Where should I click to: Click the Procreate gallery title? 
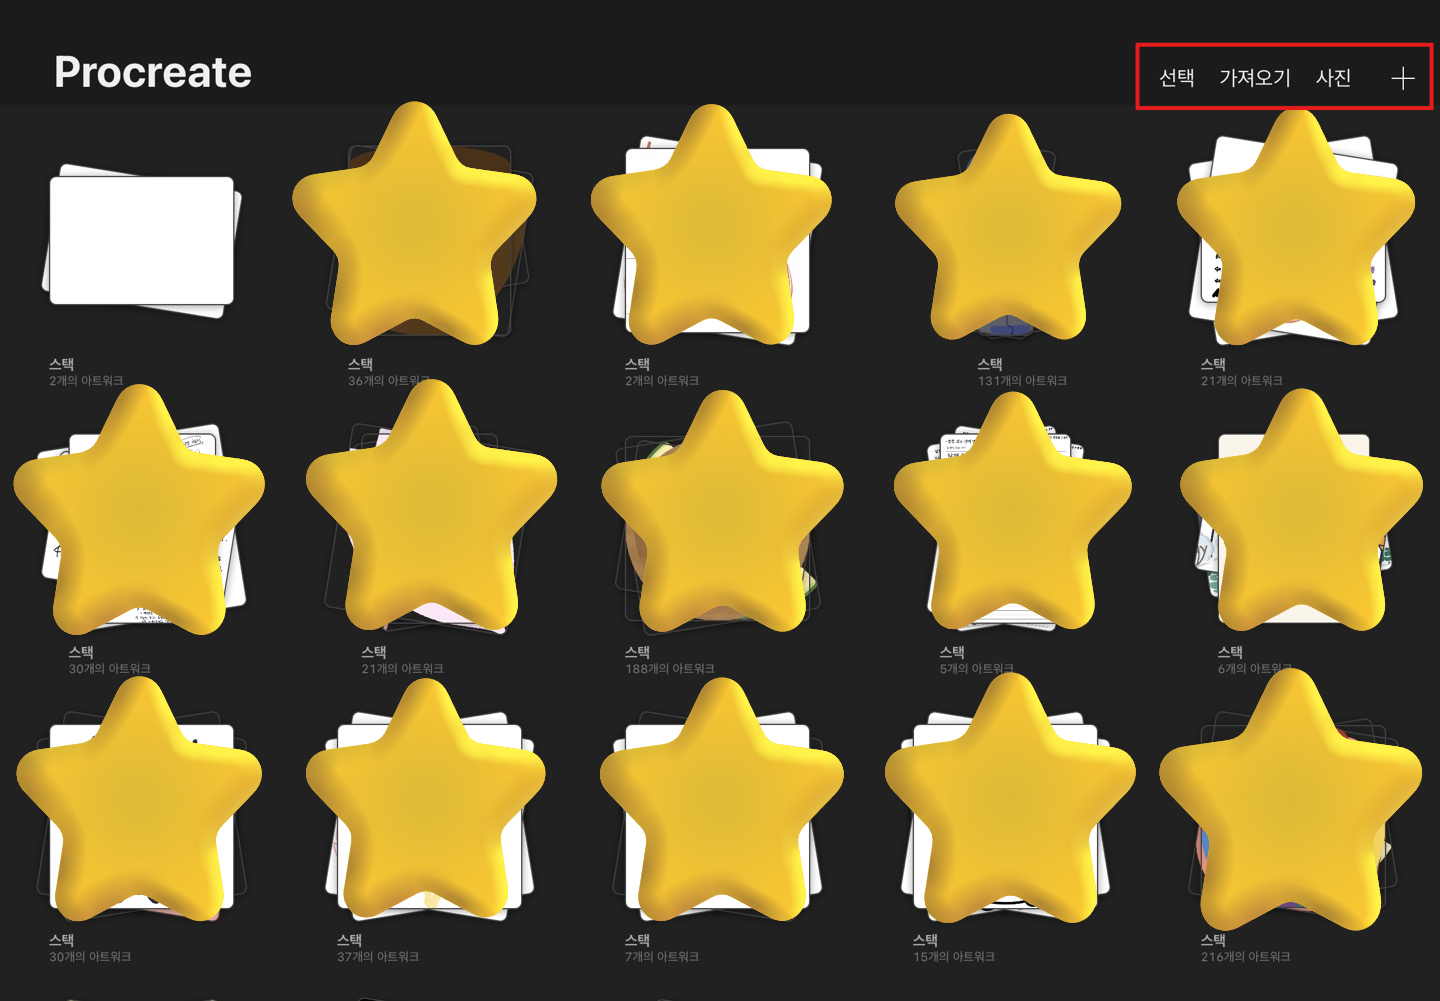pos(153,72)
